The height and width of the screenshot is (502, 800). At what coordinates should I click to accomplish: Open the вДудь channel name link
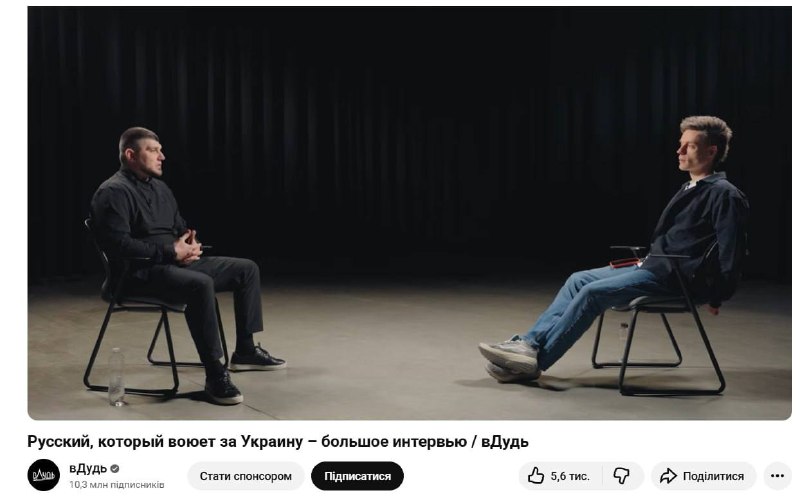tap(88, 468)
